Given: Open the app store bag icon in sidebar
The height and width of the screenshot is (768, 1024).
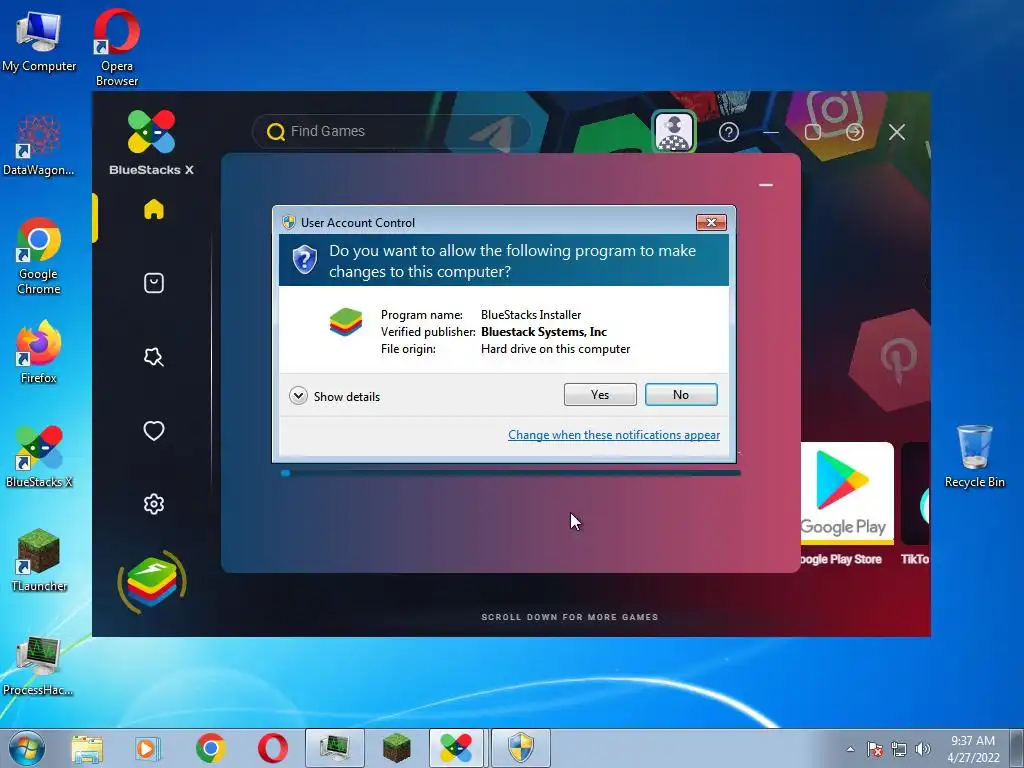Looking at the screenshot, I should (154, 283).
